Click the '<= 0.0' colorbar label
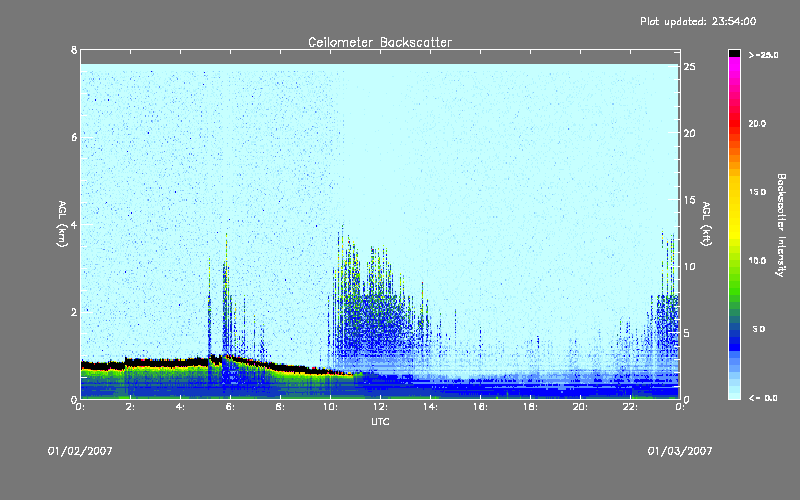800x500 pixels. click(x=763, y=398)
